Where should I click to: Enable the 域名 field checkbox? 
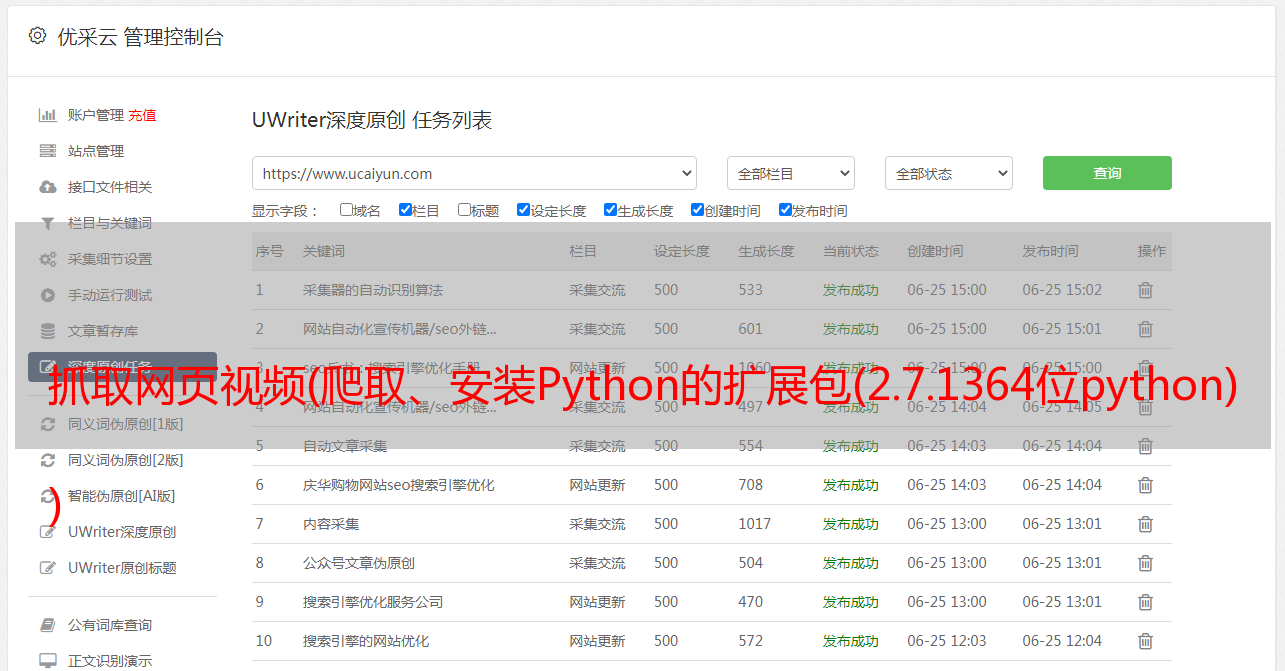(x=346, y=210)
